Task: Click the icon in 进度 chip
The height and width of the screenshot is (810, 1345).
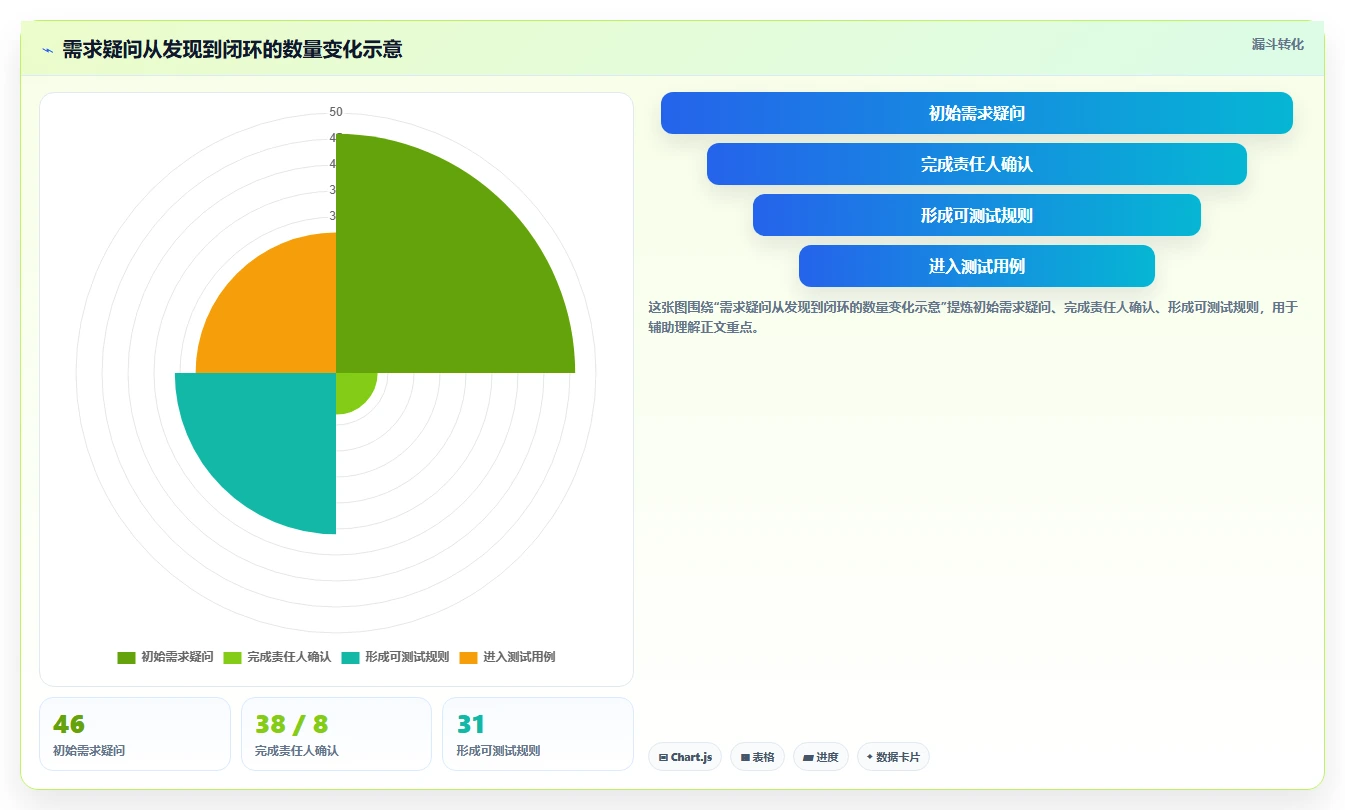Action: (x=808, y=758)
